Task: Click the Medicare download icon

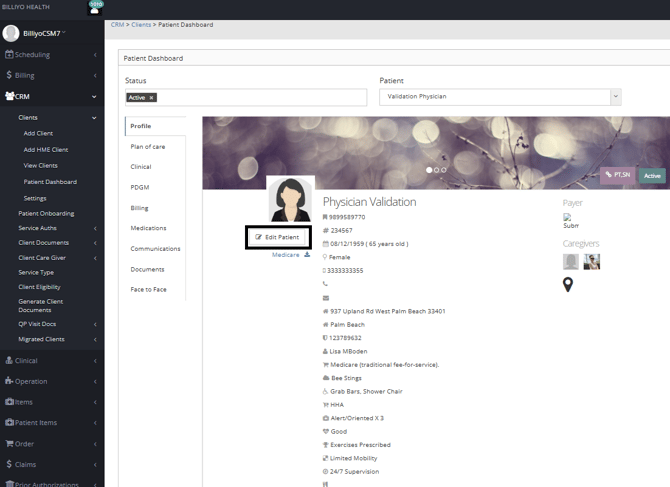Action: (x=308, y=255)
